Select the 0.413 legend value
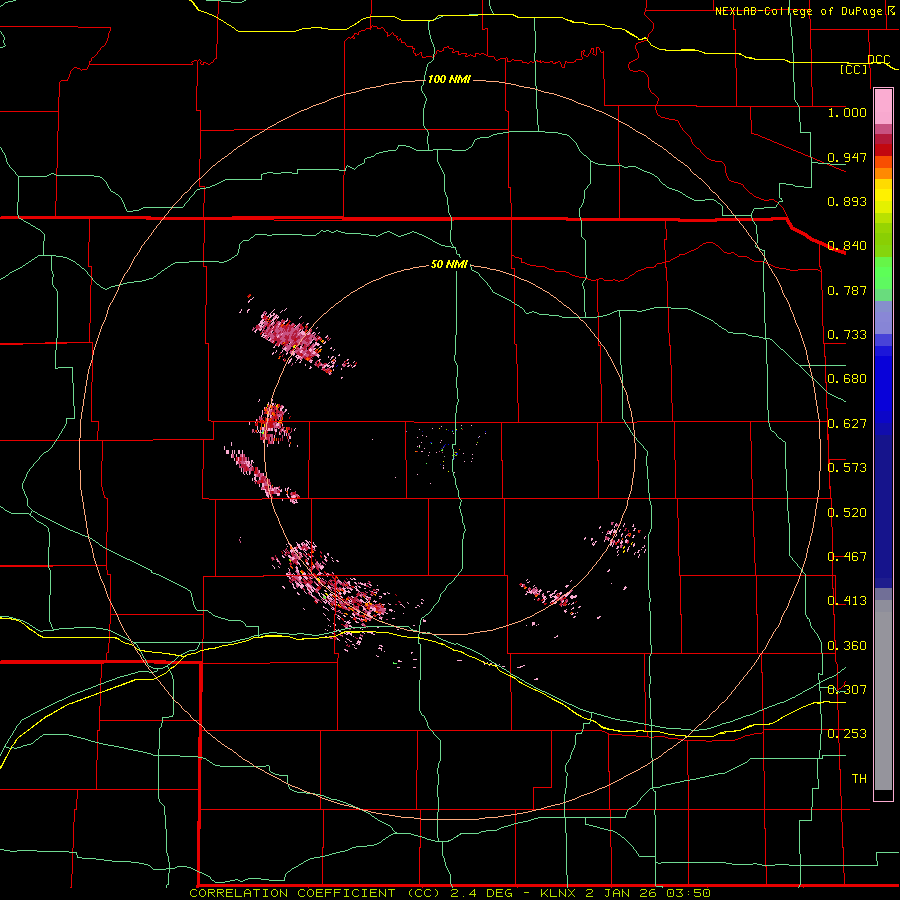This screenshot has width=900, height=900. (847, 601)
